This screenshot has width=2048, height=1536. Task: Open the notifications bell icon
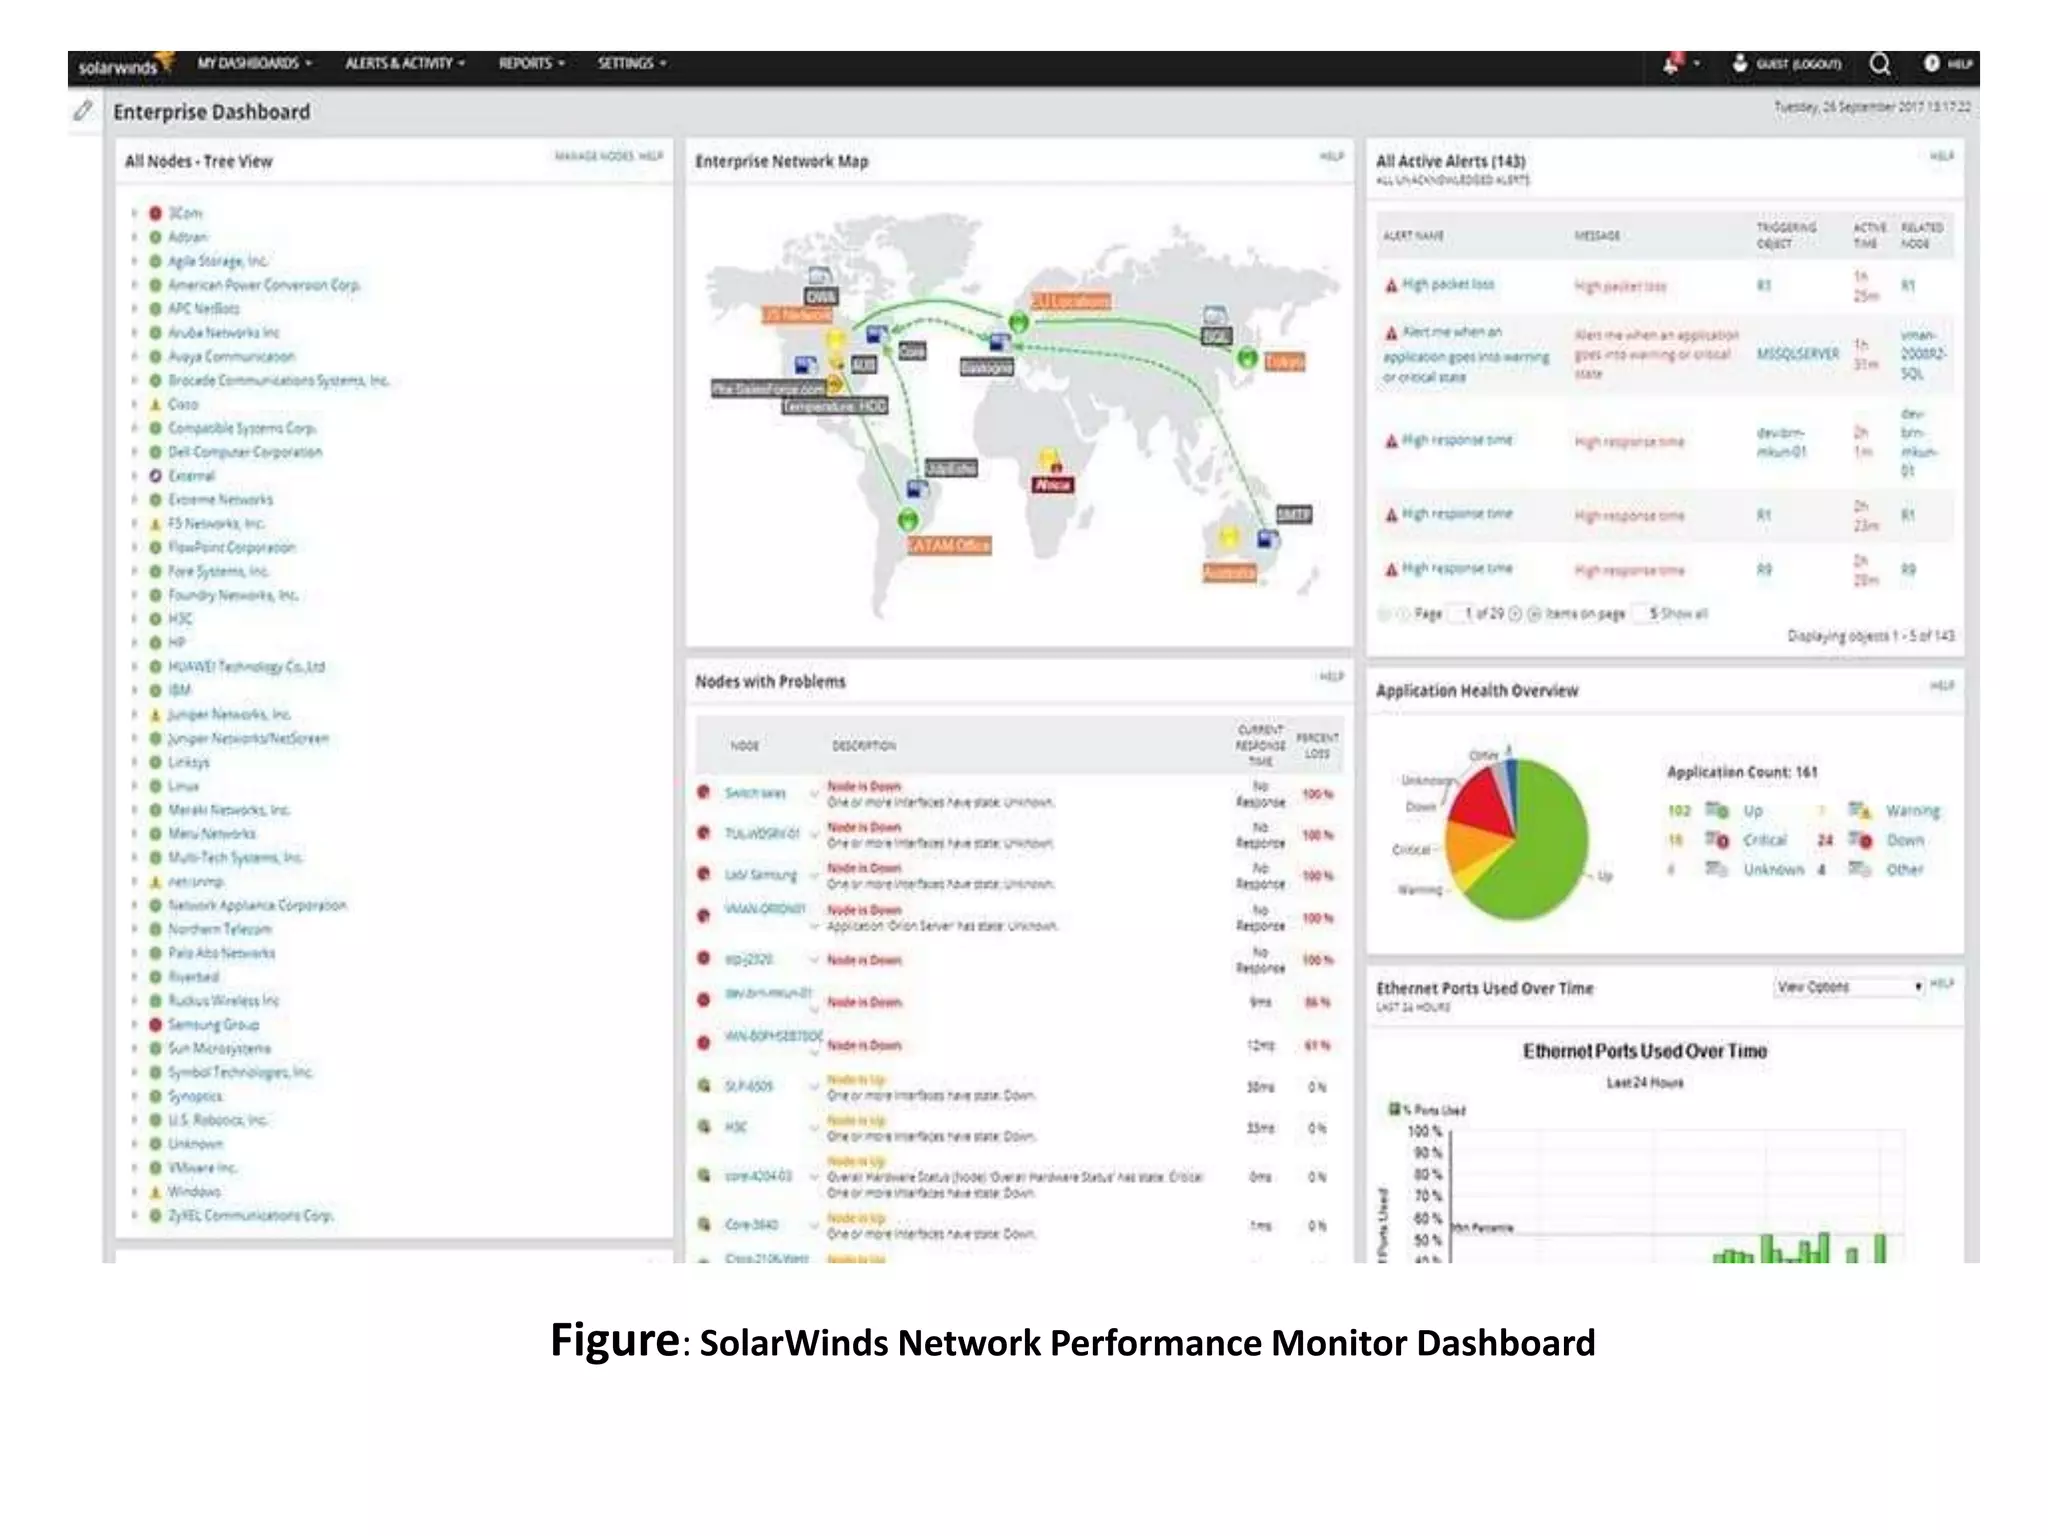1672,64
